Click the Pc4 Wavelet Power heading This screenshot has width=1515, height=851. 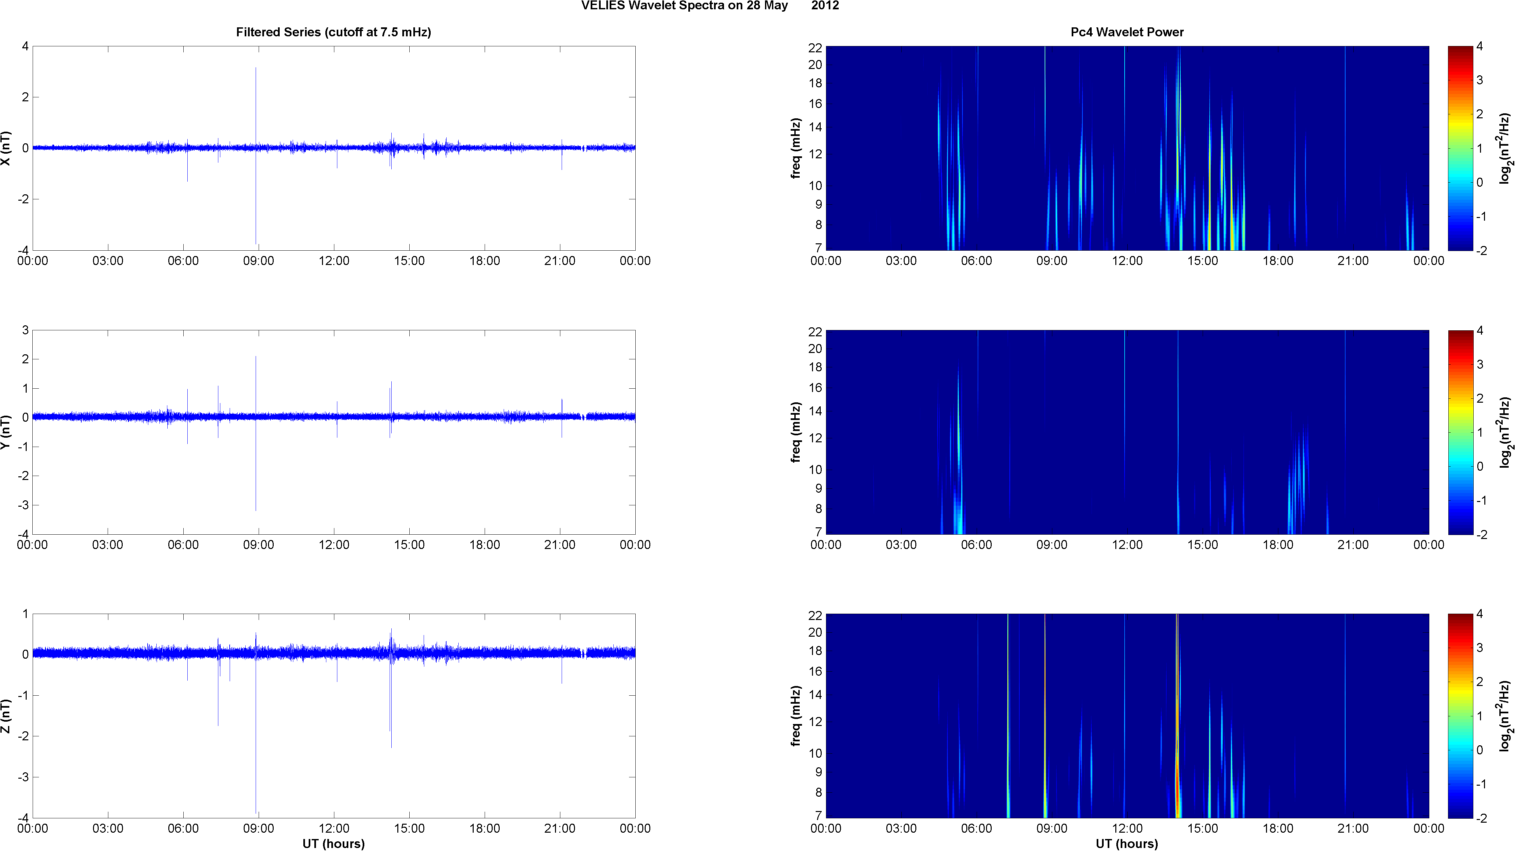click(1127, 32)
